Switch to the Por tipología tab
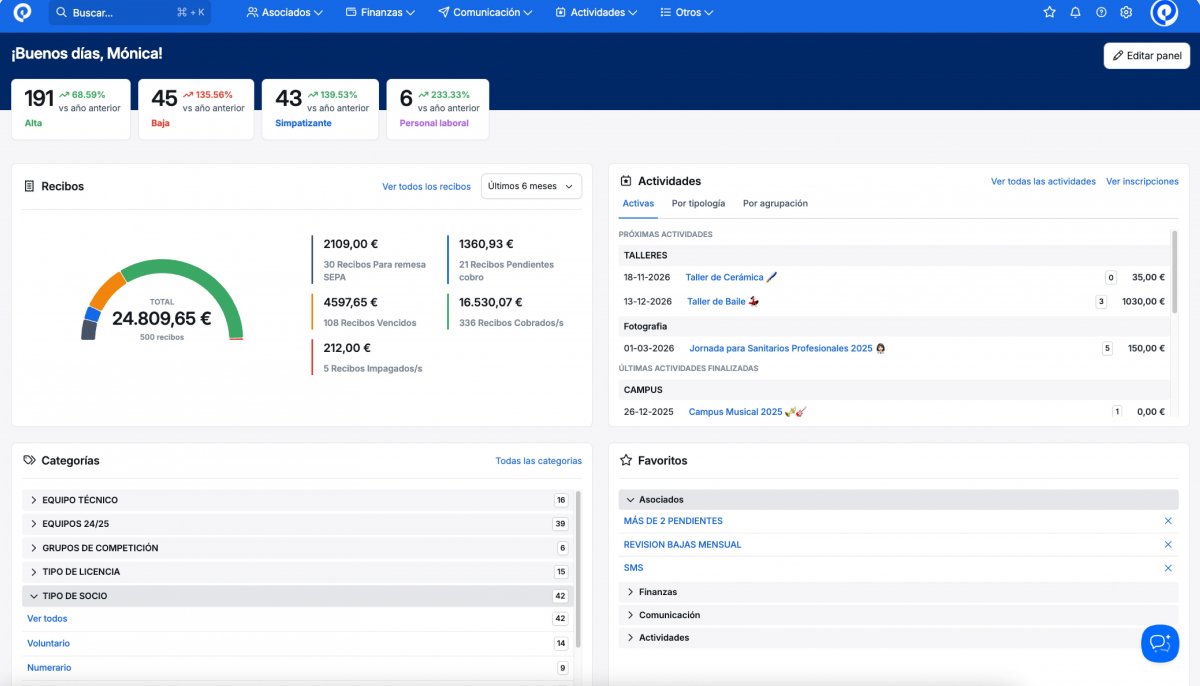 pos(698,203)
